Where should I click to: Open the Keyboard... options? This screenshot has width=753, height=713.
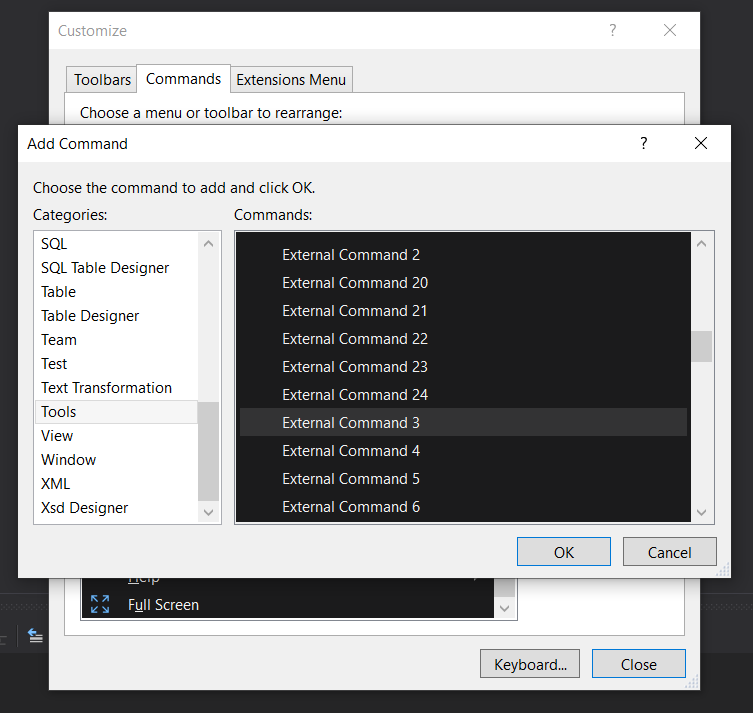click(x=530, y=664)
